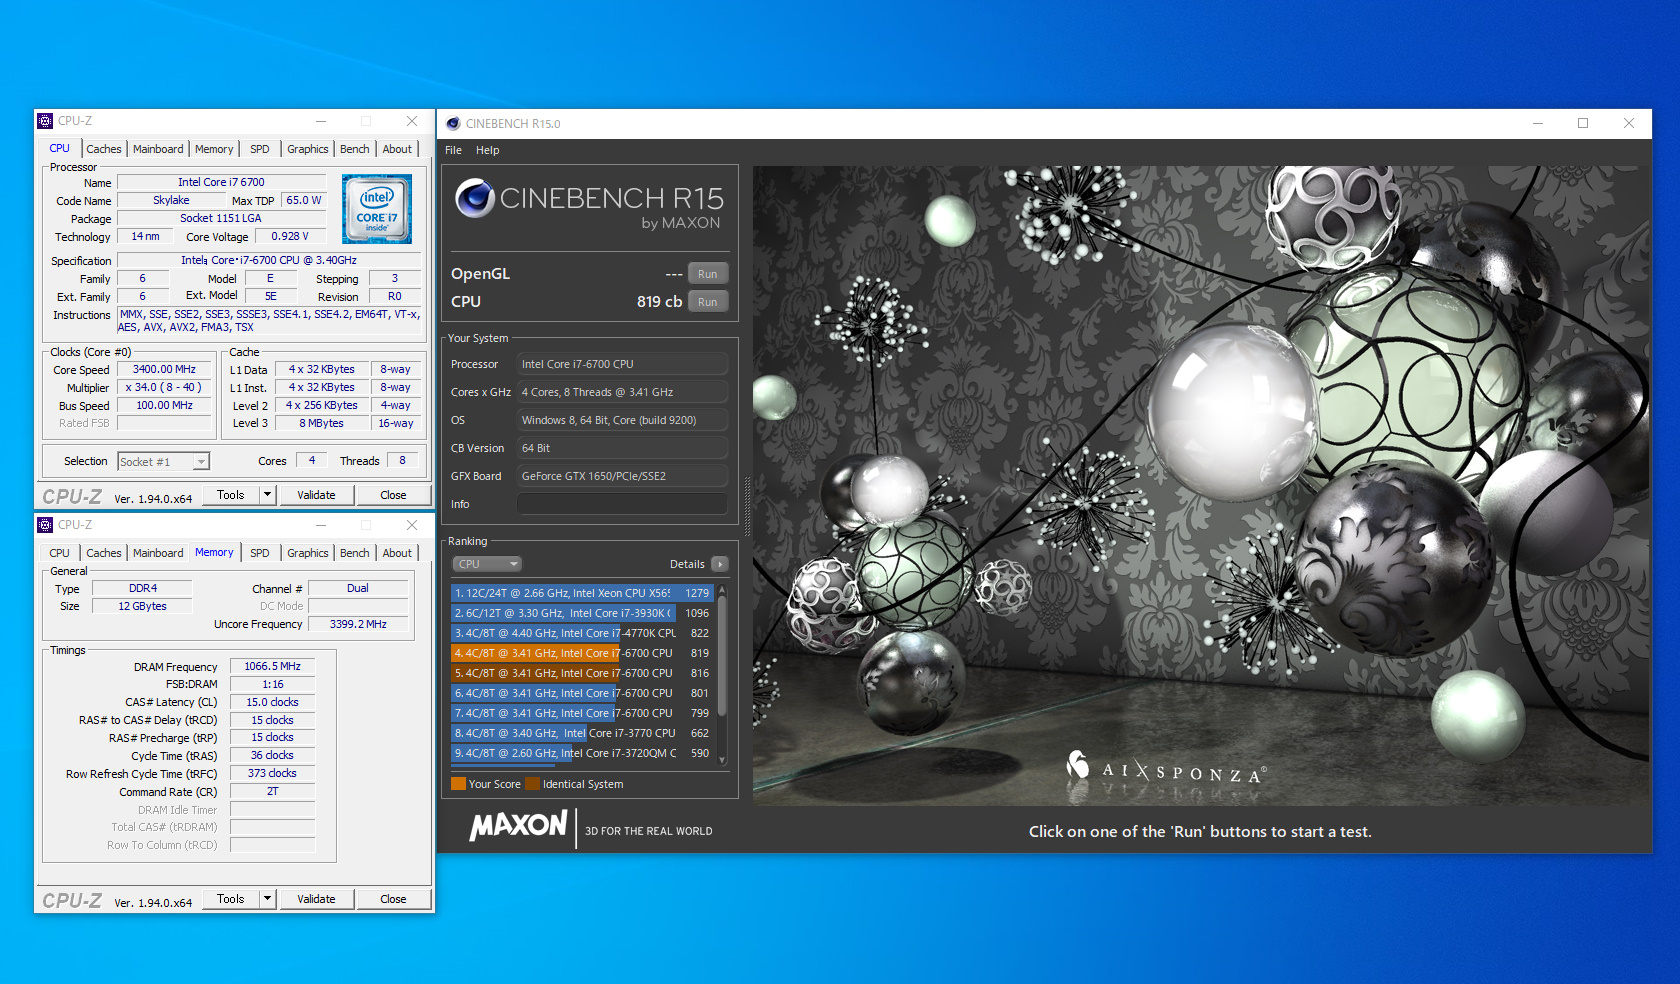Click the Cinebench R15 sphere logo
This screenshot has height=984, width=1680.
(x=475, y=198)
